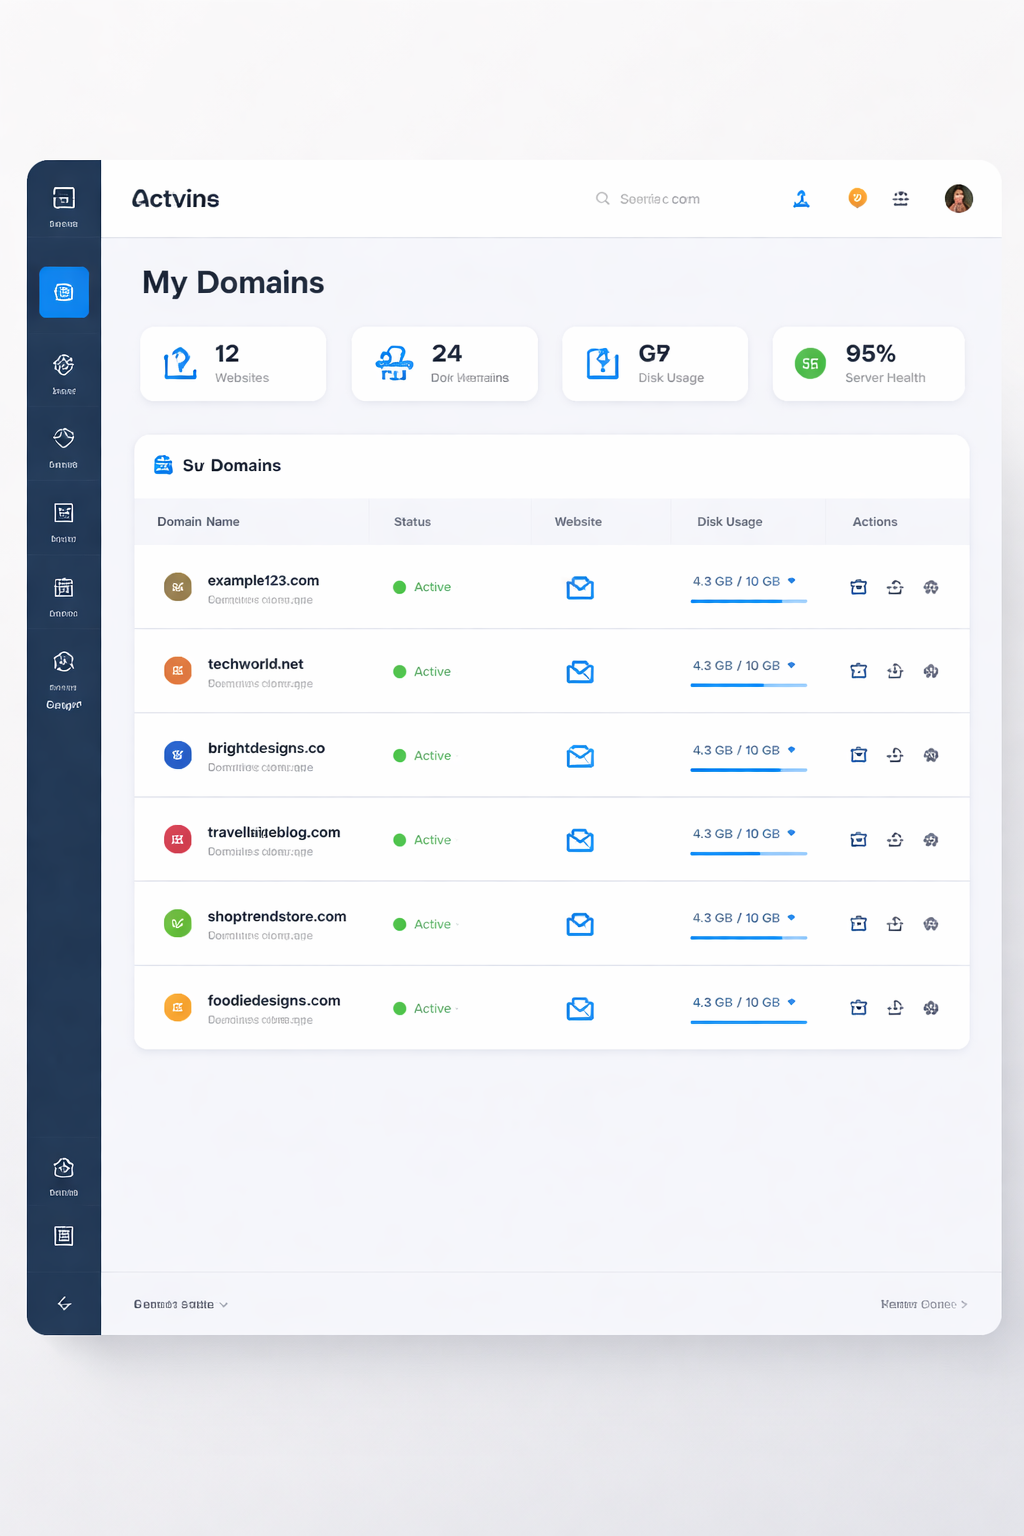The image size is (1024, 1536).
Task: Open the header sliders settings icon
Action: (x=901, y=199)
